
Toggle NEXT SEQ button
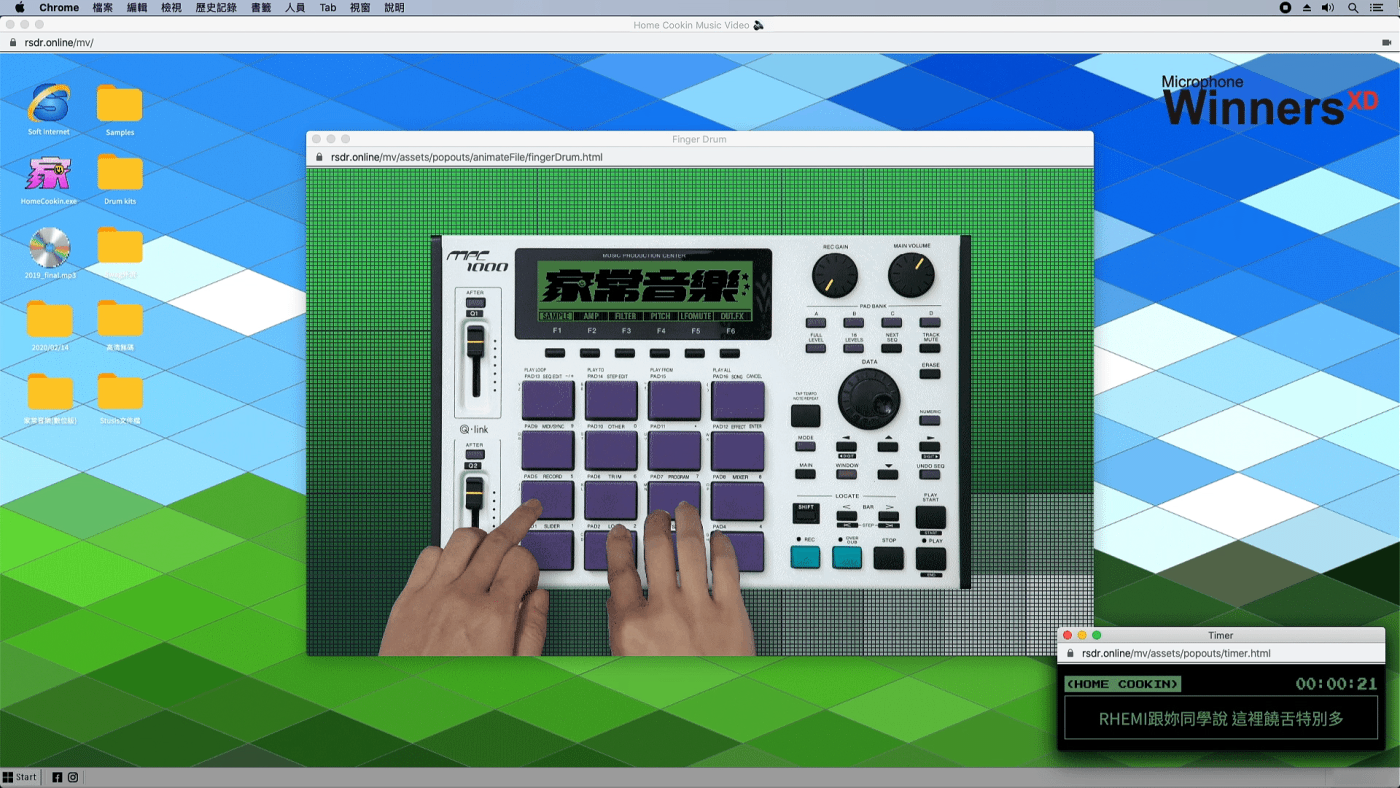pos(892,348)
